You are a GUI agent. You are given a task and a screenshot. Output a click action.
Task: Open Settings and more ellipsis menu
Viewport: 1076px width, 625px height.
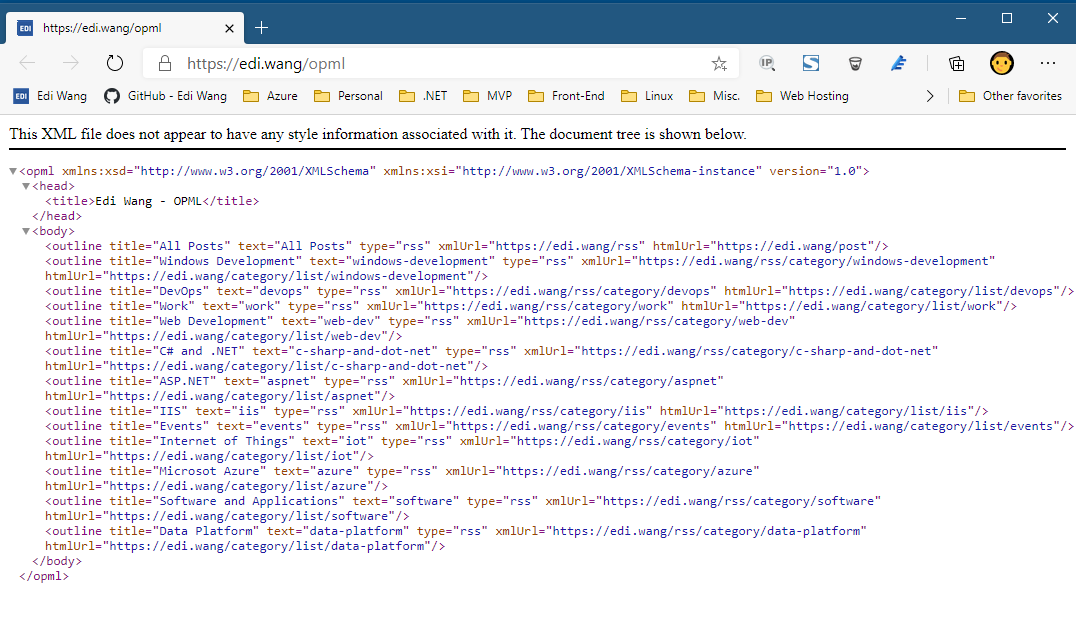coord(1048,63)
